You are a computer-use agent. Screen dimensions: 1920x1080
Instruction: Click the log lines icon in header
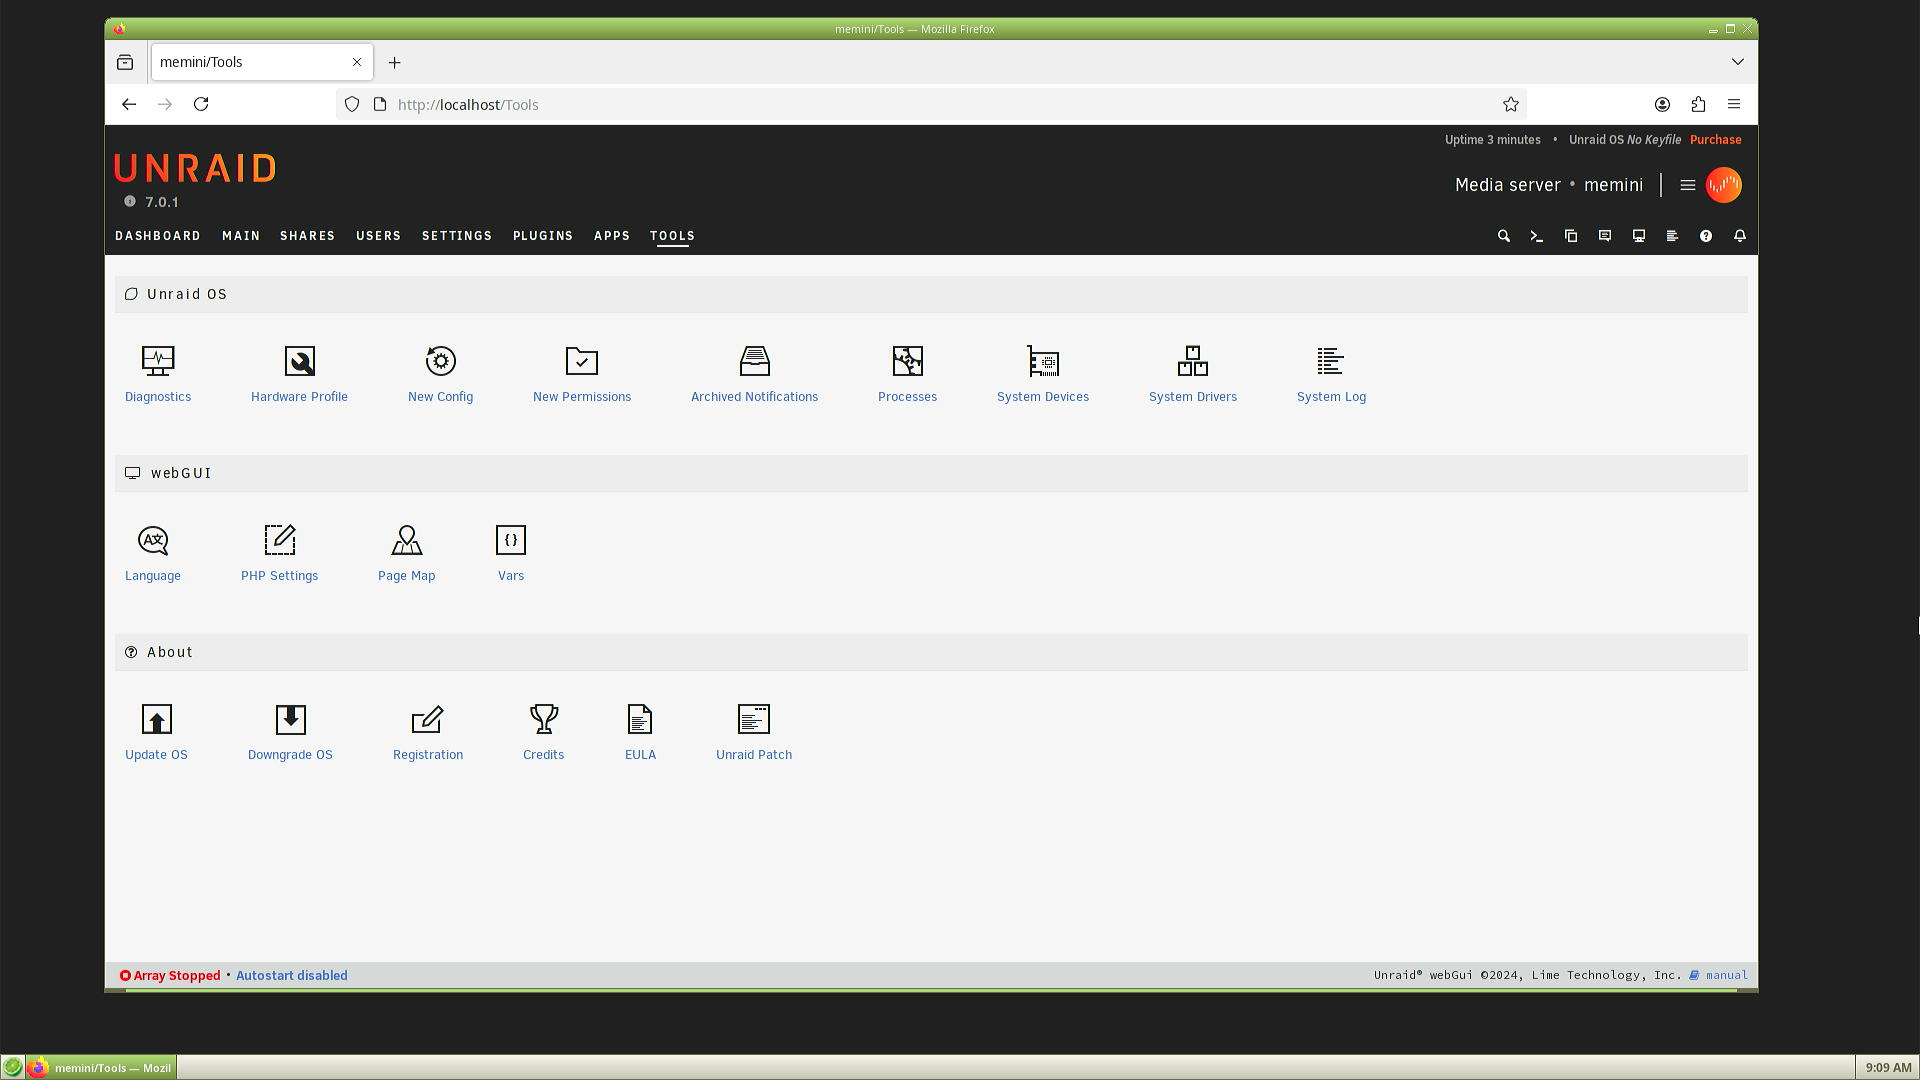point(1672,236)
